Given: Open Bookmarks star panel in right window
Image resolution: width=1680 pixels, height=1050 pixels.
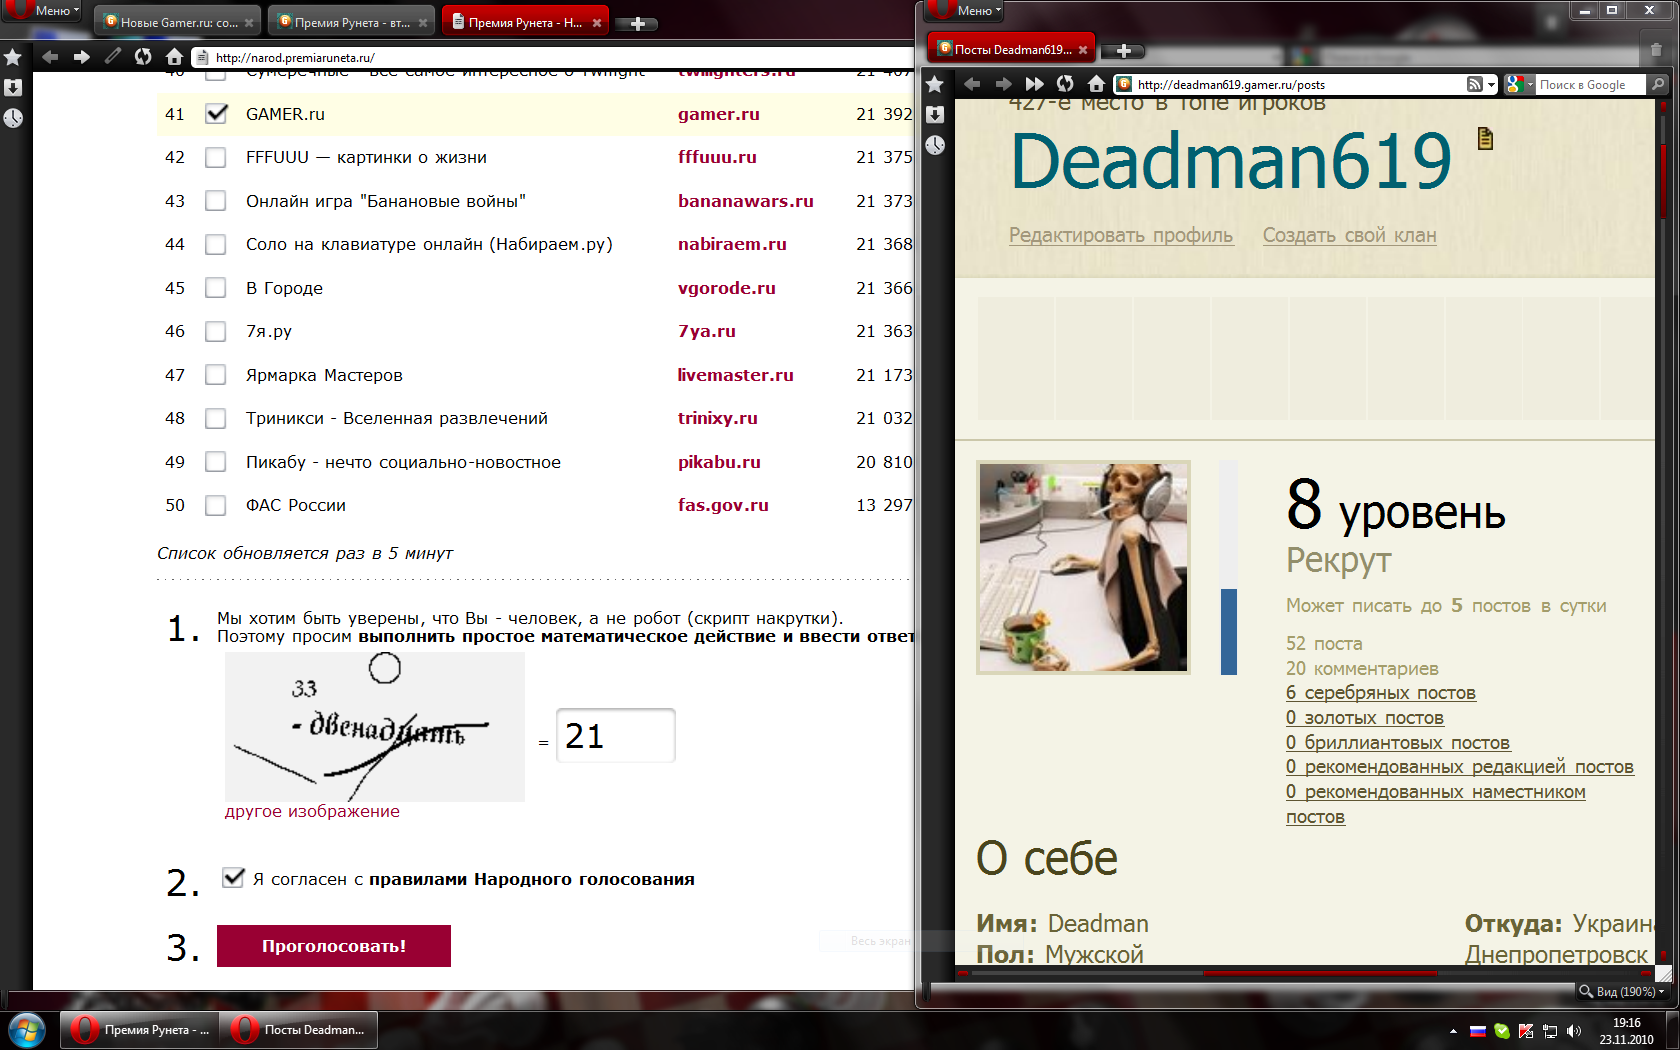Looking at the screenshot, I should pos(935,84).
